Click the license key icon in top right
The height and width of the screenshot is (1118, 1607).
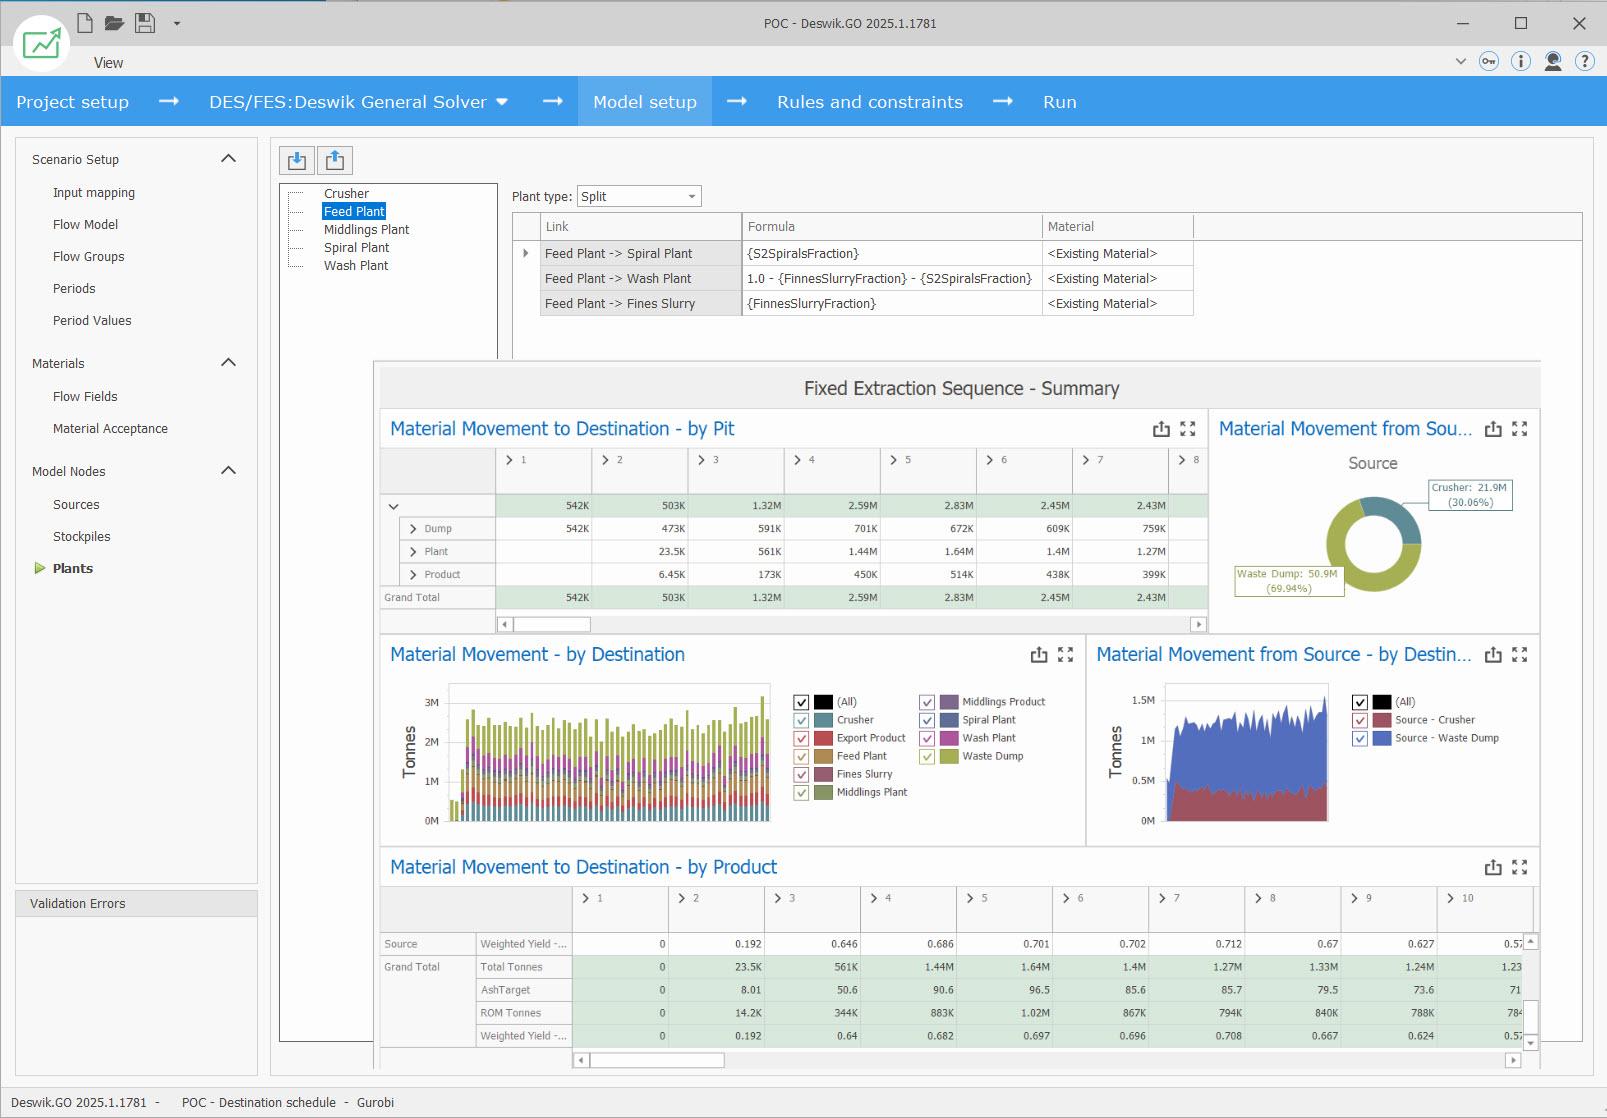1489,62
